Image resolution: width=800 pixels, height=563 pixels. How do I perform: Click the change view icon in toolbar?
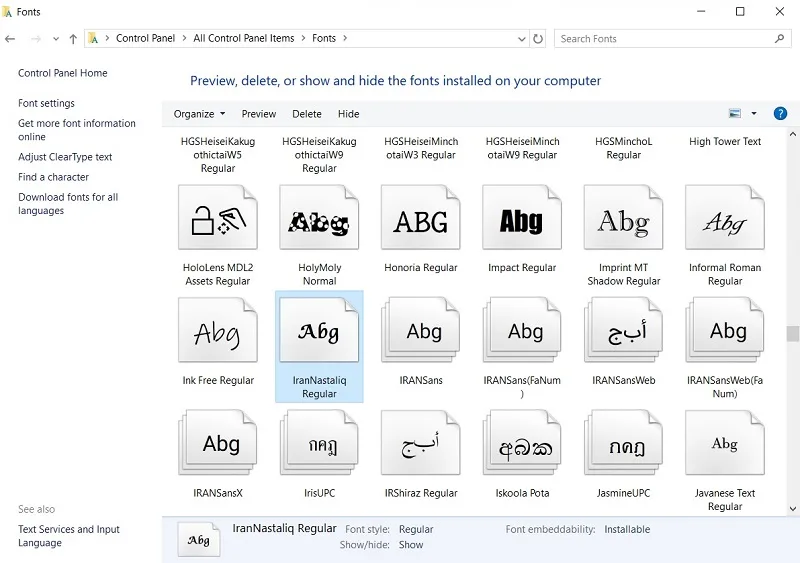735,113
